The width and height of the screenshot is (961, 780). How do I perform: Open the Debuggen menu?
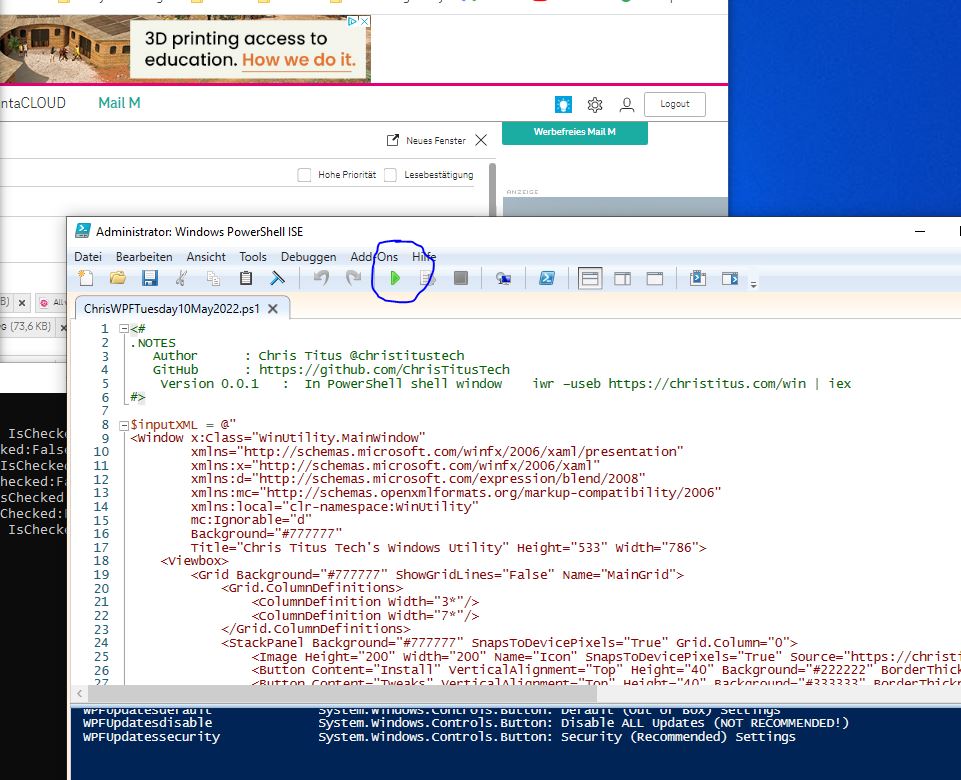tap(308, 257)
